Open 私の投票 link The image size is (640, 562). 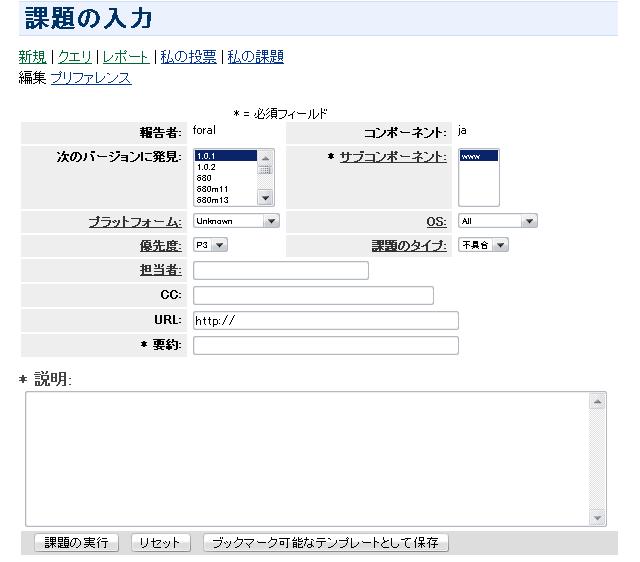pyautogui.click(x=188, y=57)
